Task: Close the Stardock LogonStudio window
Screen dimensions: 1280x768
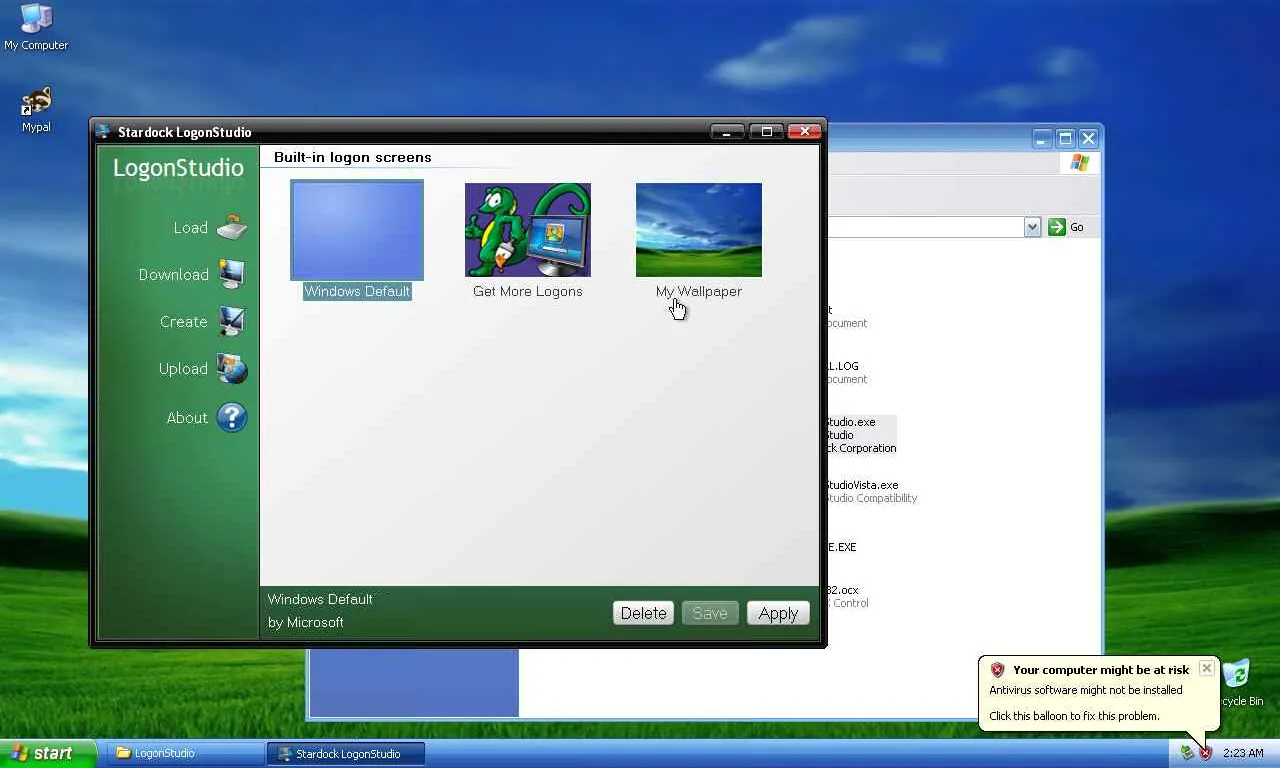Action: tap(804, 131)
